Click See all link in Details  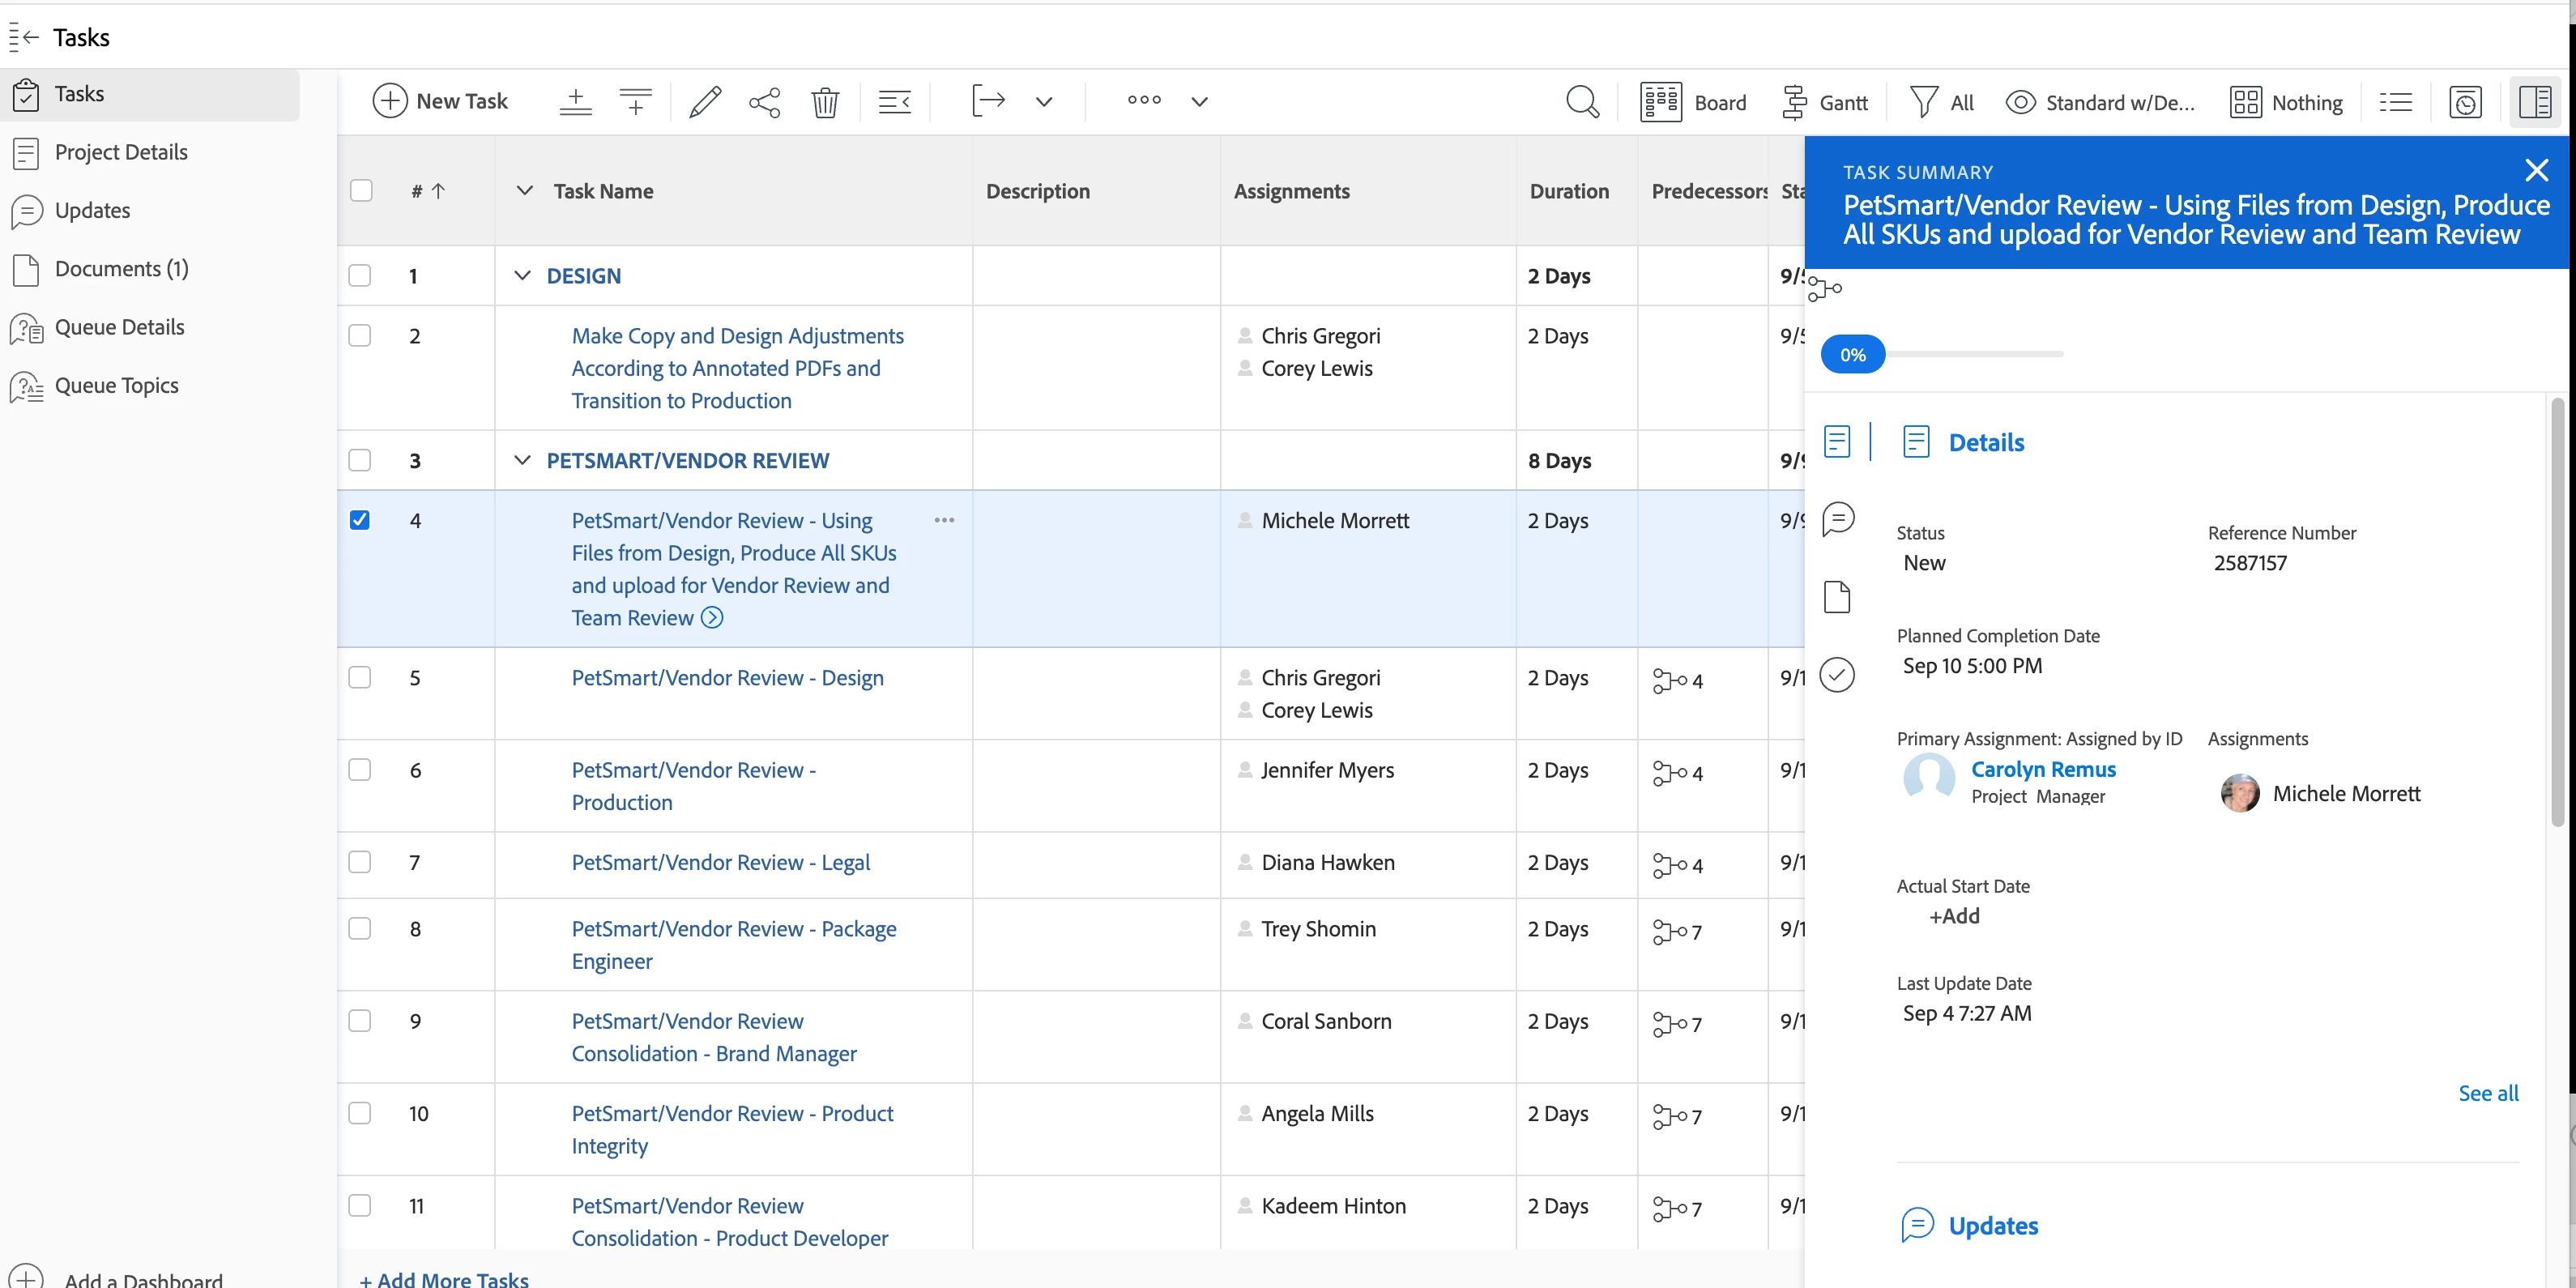2488,1093
